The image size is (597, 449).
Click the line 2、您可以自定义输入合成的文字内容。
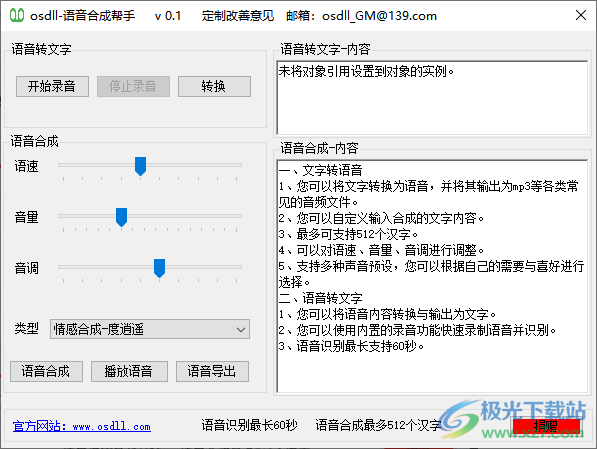[x=381, y=218]
